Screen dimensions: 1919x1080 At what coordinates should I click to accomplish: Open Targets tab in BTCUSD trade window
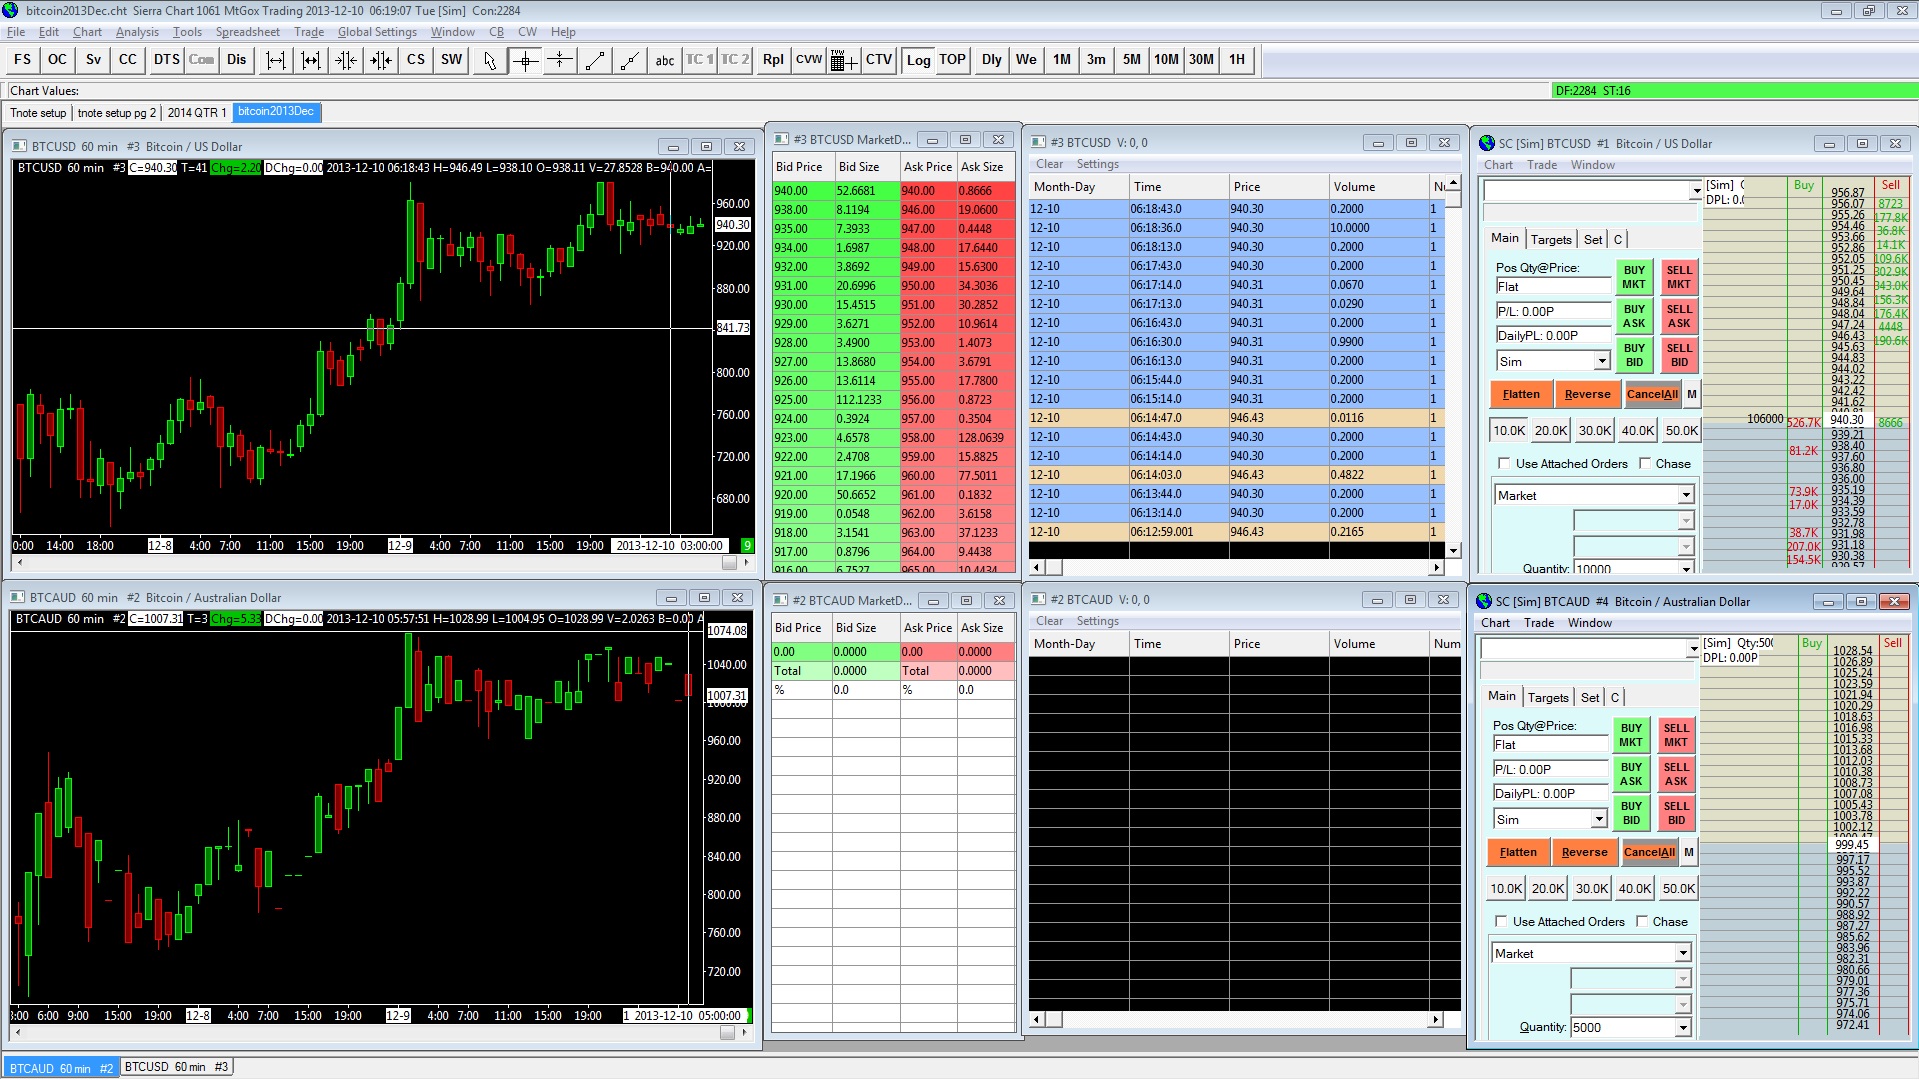tap(1551, 239)
